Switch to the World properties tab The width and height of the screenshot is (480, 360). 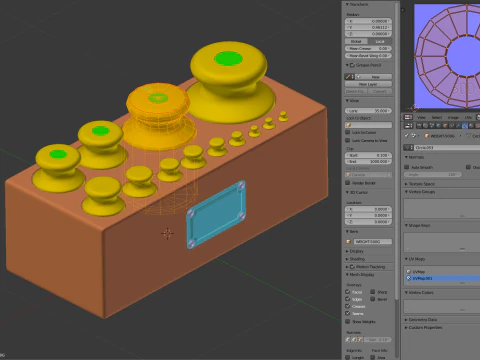[x=439, y=126]
